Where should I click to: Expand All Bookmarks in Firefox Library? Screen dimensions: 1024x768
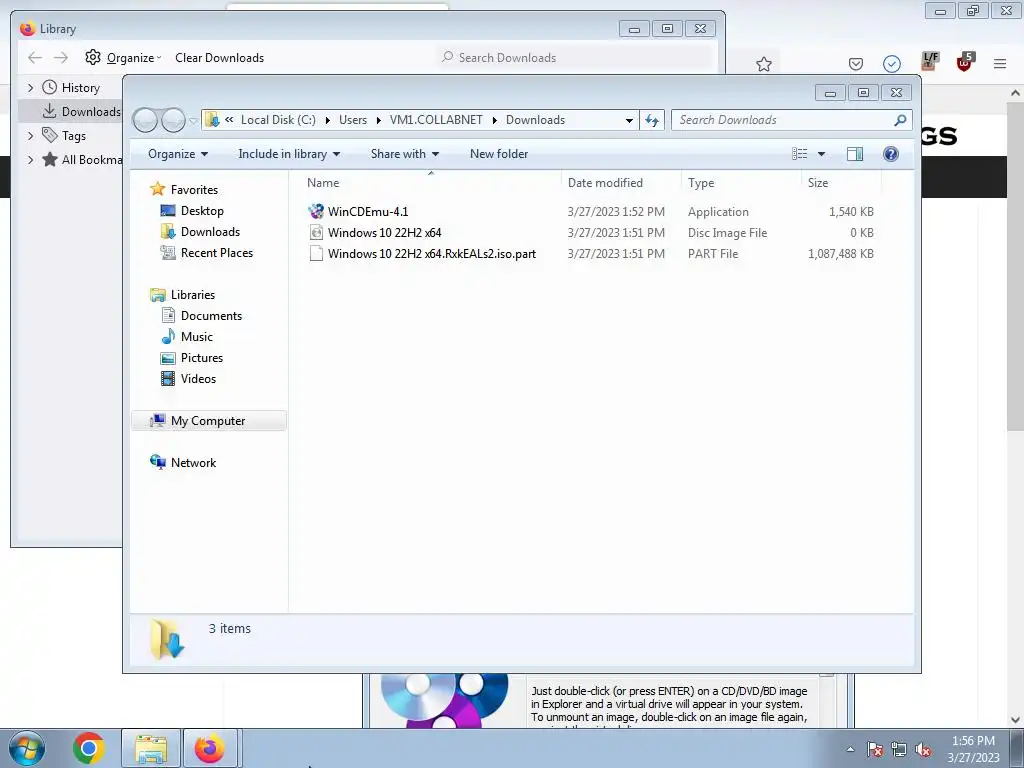30,159
